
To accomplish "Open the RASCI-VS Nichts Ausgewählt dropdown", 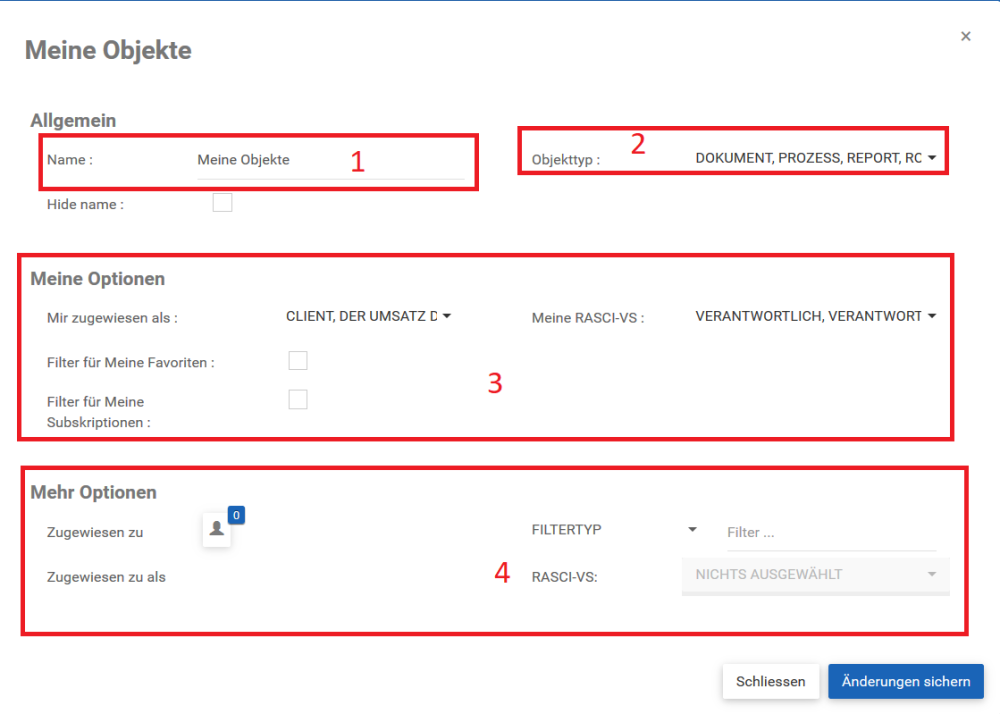I will (x=815, y=575).
